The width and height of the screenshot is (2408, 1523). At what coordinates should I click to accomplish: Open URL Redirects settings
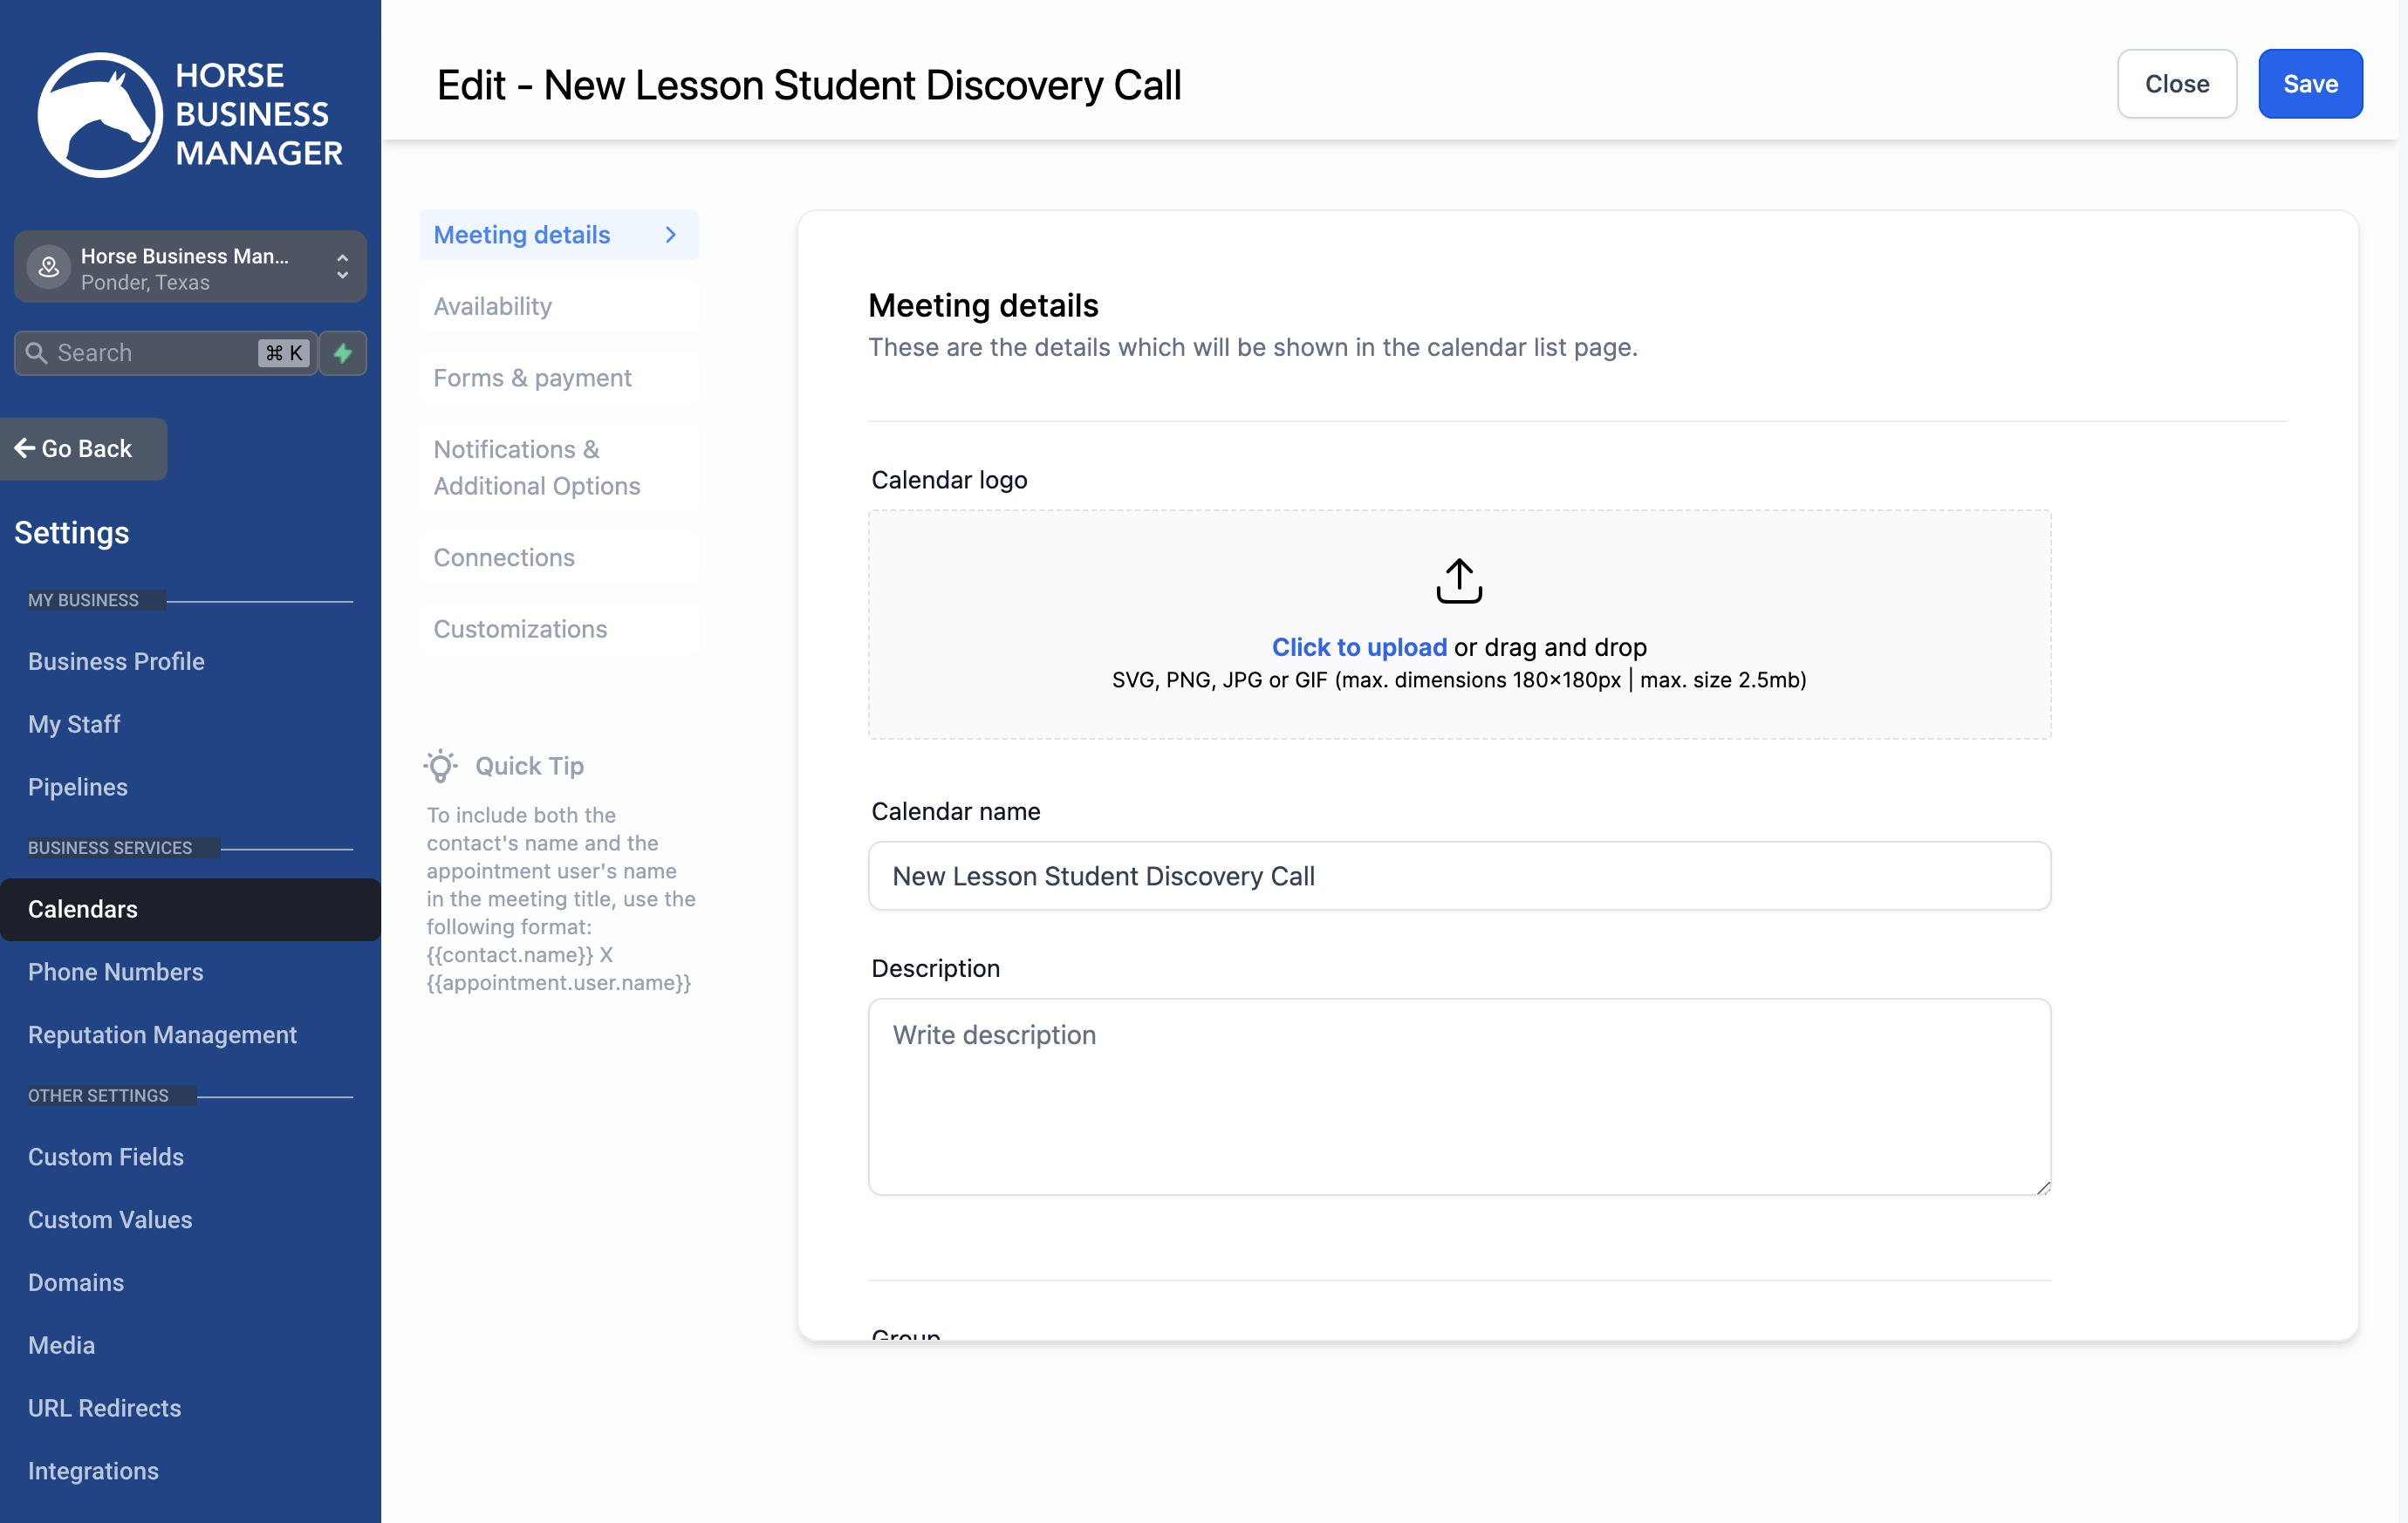[x=105, y=1408]
